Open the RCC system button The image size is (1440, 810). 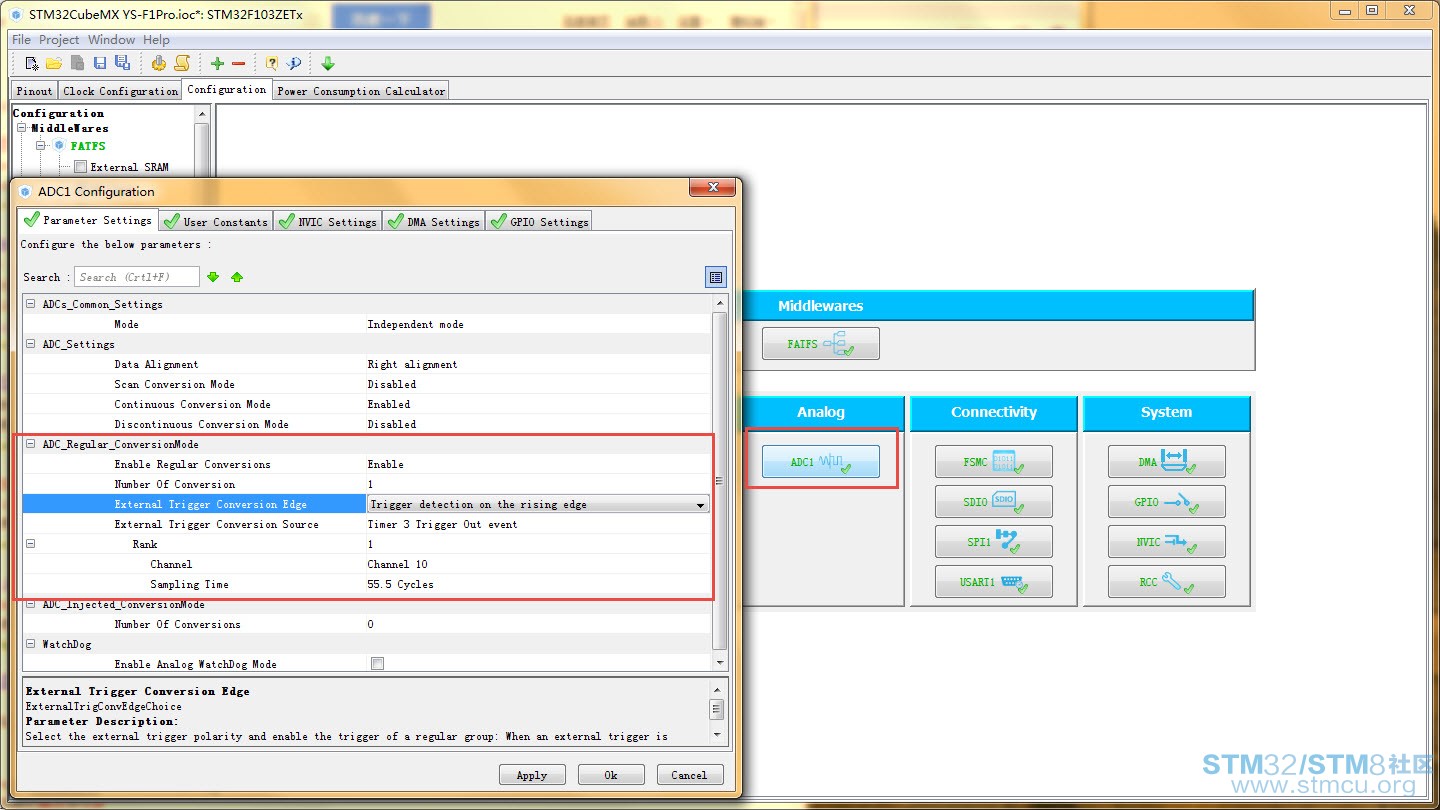[x=1167, y=582]
